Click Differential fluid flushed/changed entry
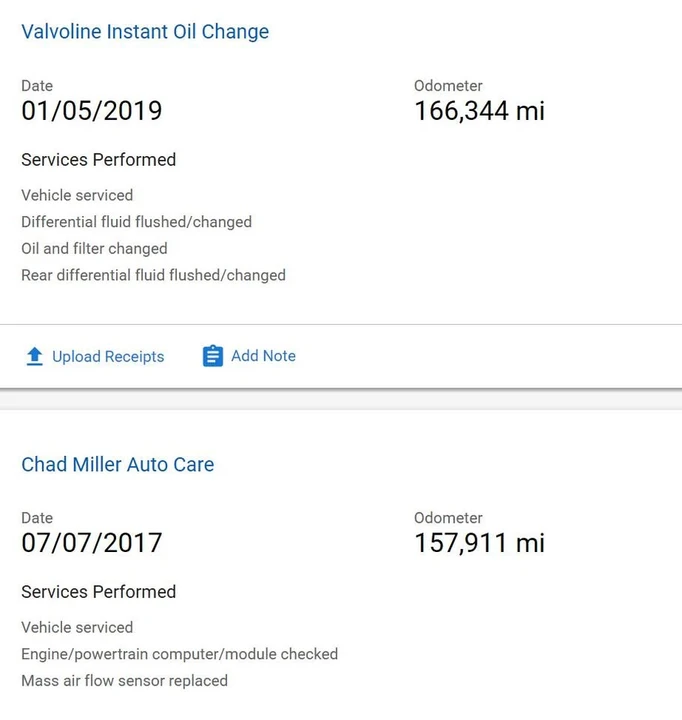Screen dimensions: 682x720 click(136, 222)
